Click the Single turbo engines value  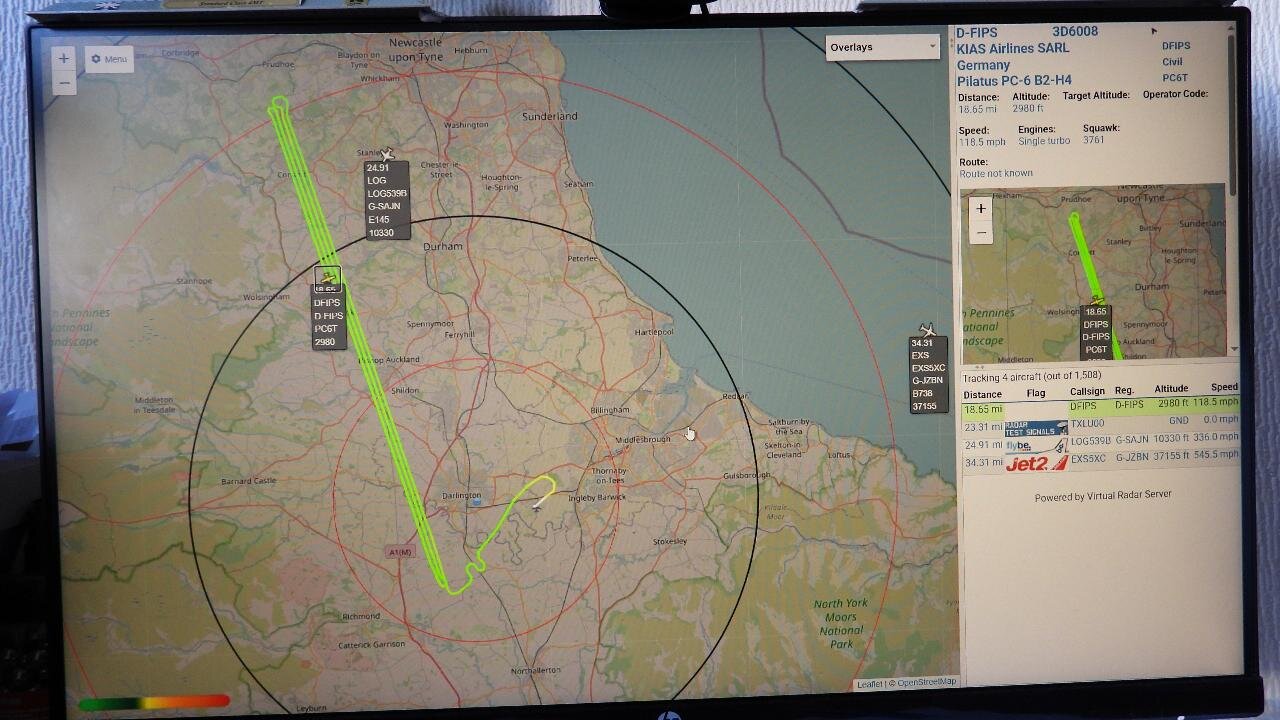click(1044, 141)
